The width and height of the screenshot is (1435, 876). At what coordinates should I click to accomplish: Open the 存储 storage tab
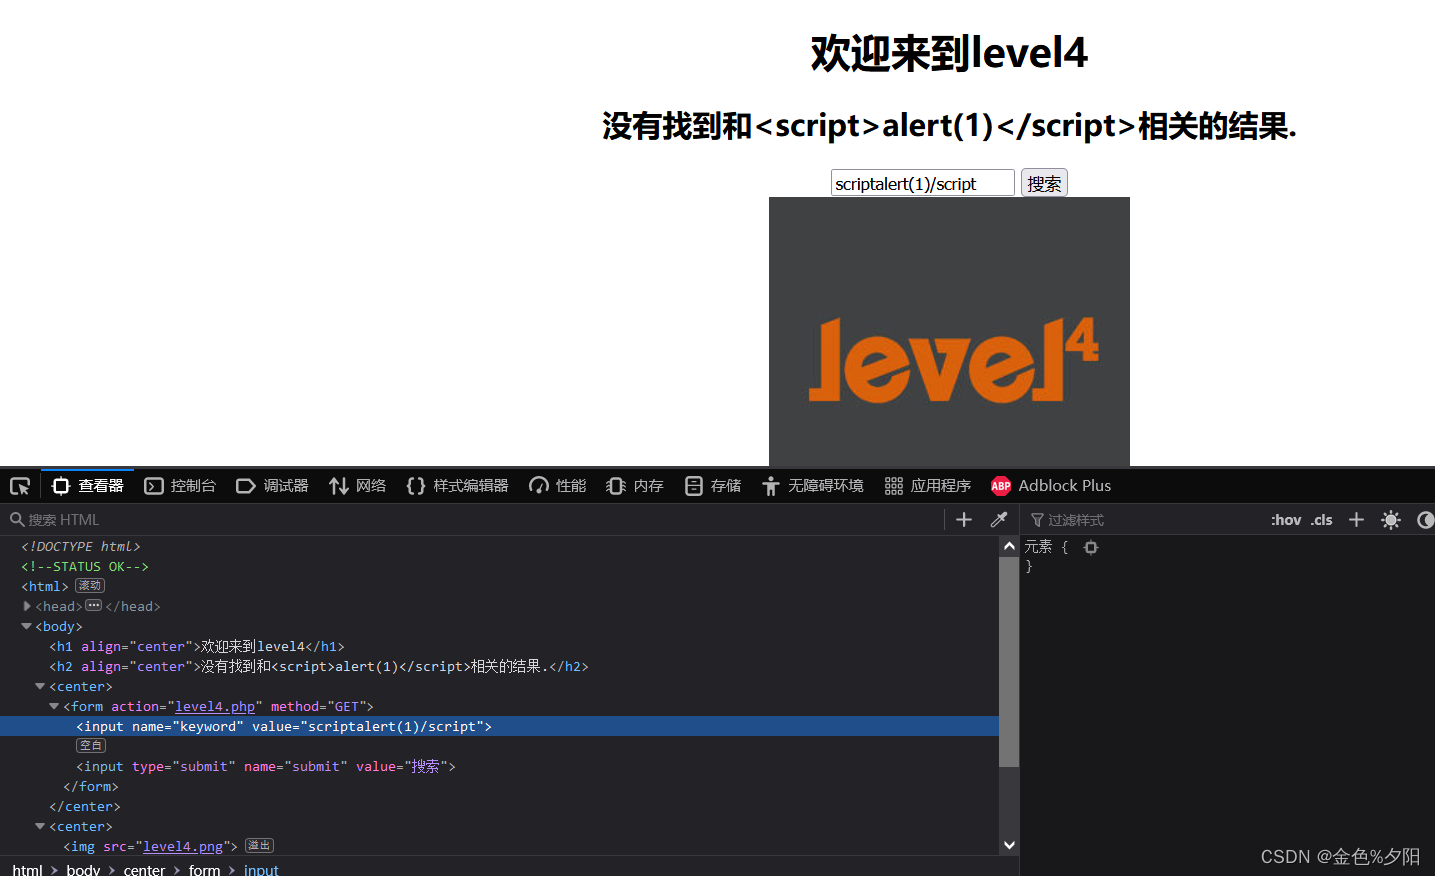pos(713,486)
